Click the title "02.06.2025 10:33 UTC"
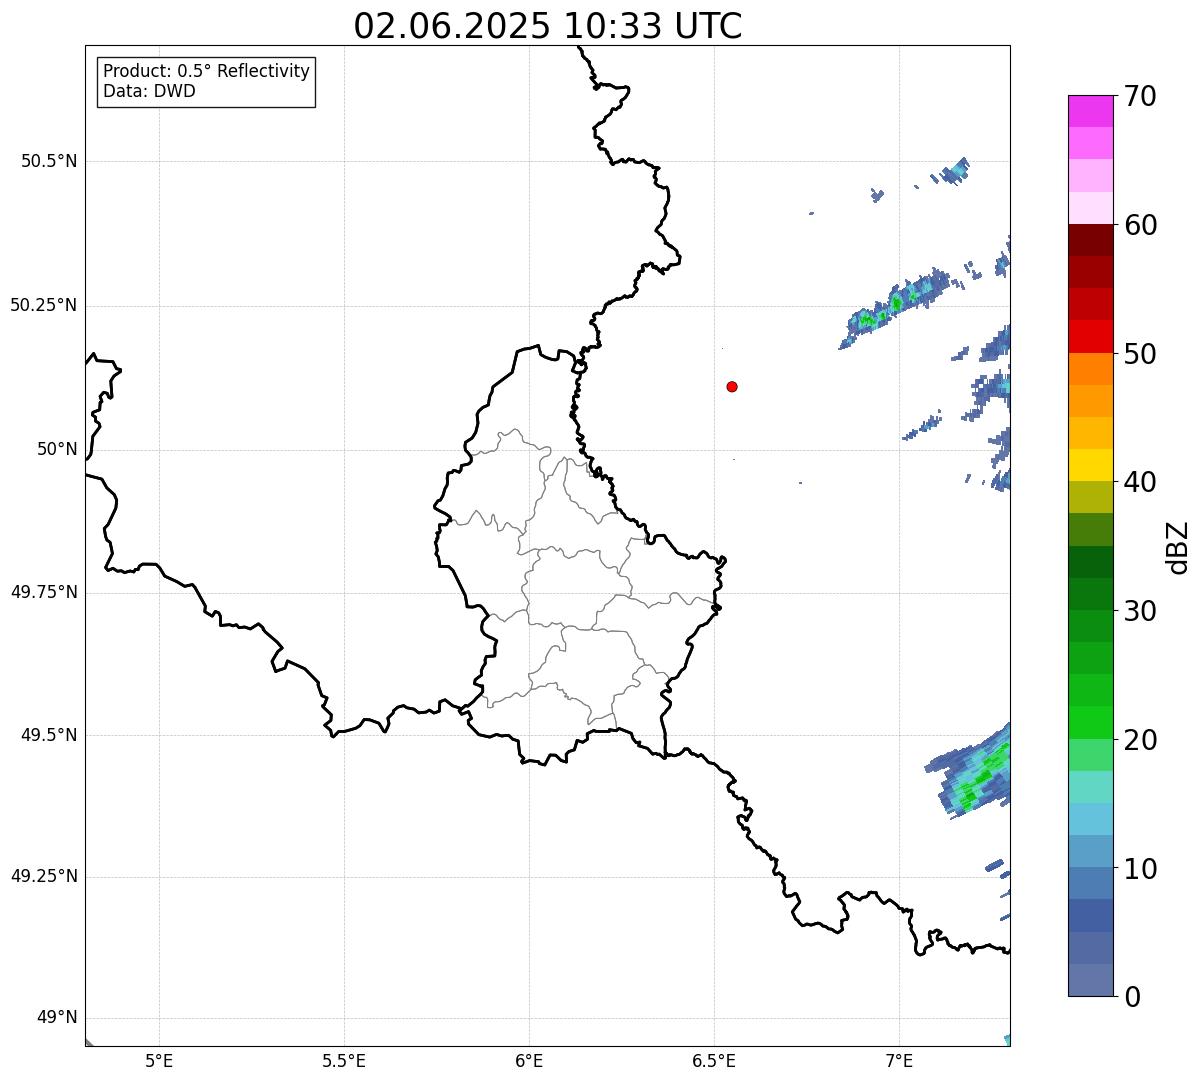1202x1081 pixels. tap(548, 26)
